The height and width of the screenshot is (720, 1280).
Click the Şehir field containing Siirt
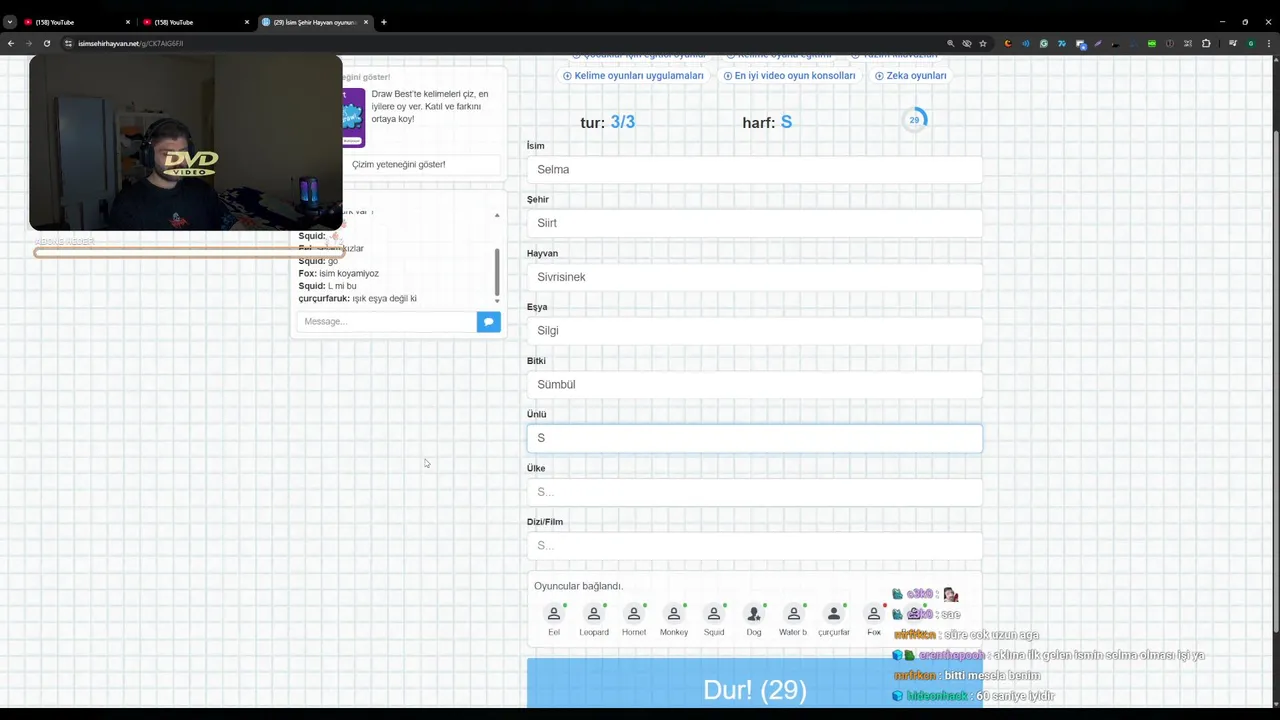coord(754,223)
